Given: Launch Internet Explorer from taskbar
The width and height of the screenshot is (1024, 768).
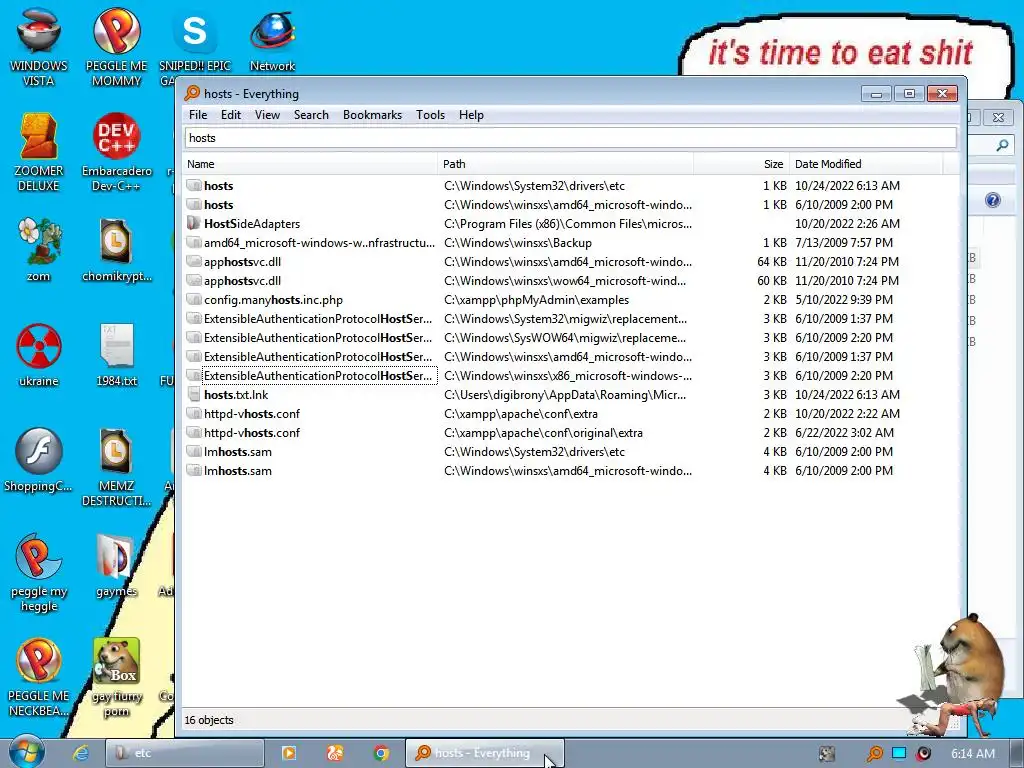Looking at the screenshot, I should tap(80, 753).
